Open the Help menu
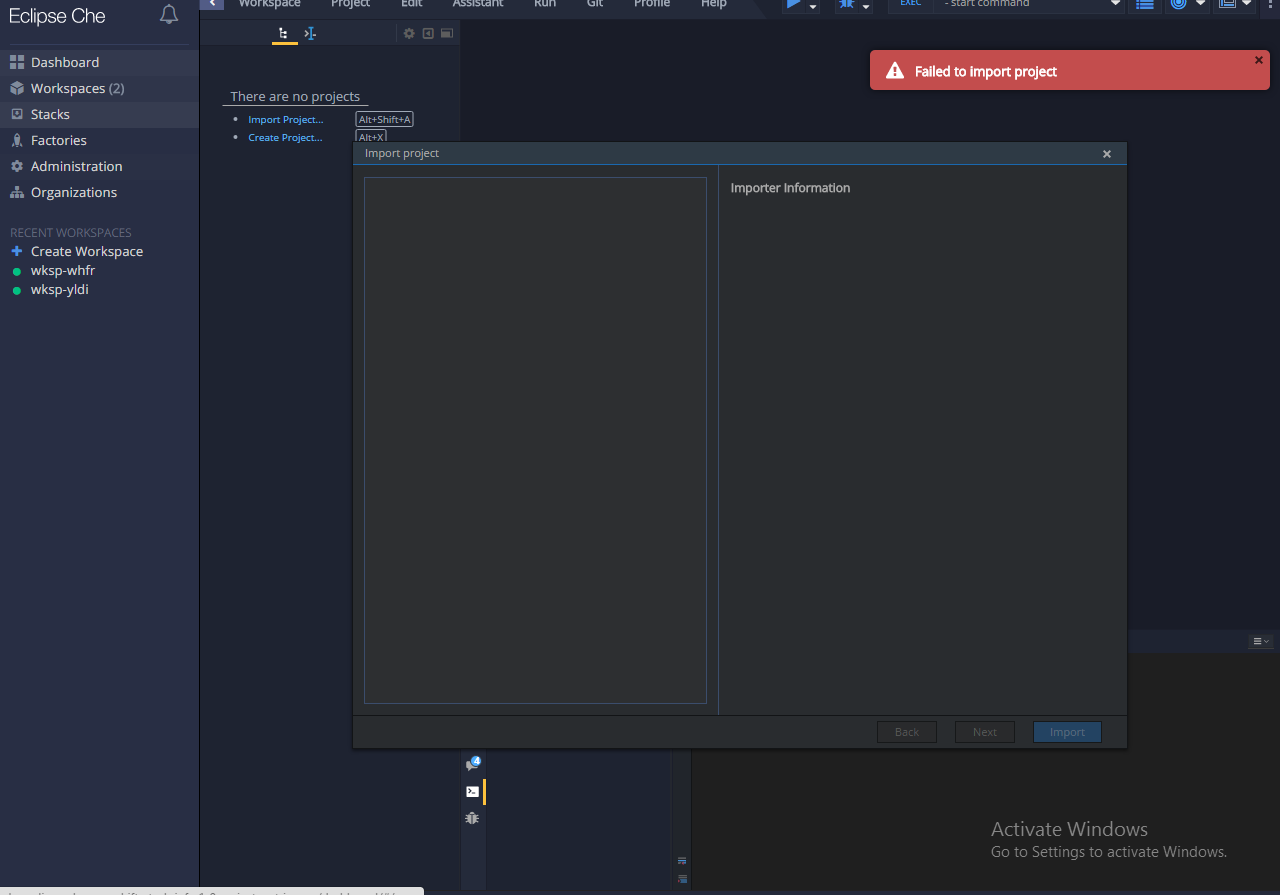Viewport: 1280px width, 895px height. click(x=714, y=4)
